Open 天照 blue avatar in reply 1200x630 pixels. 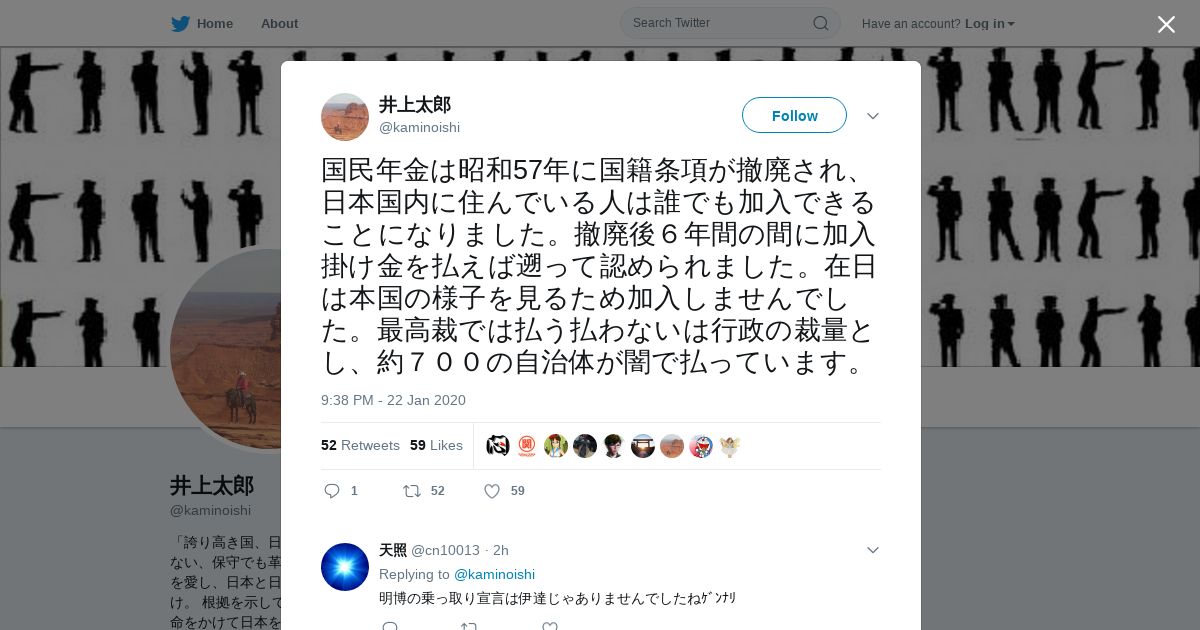pos(345,567)
